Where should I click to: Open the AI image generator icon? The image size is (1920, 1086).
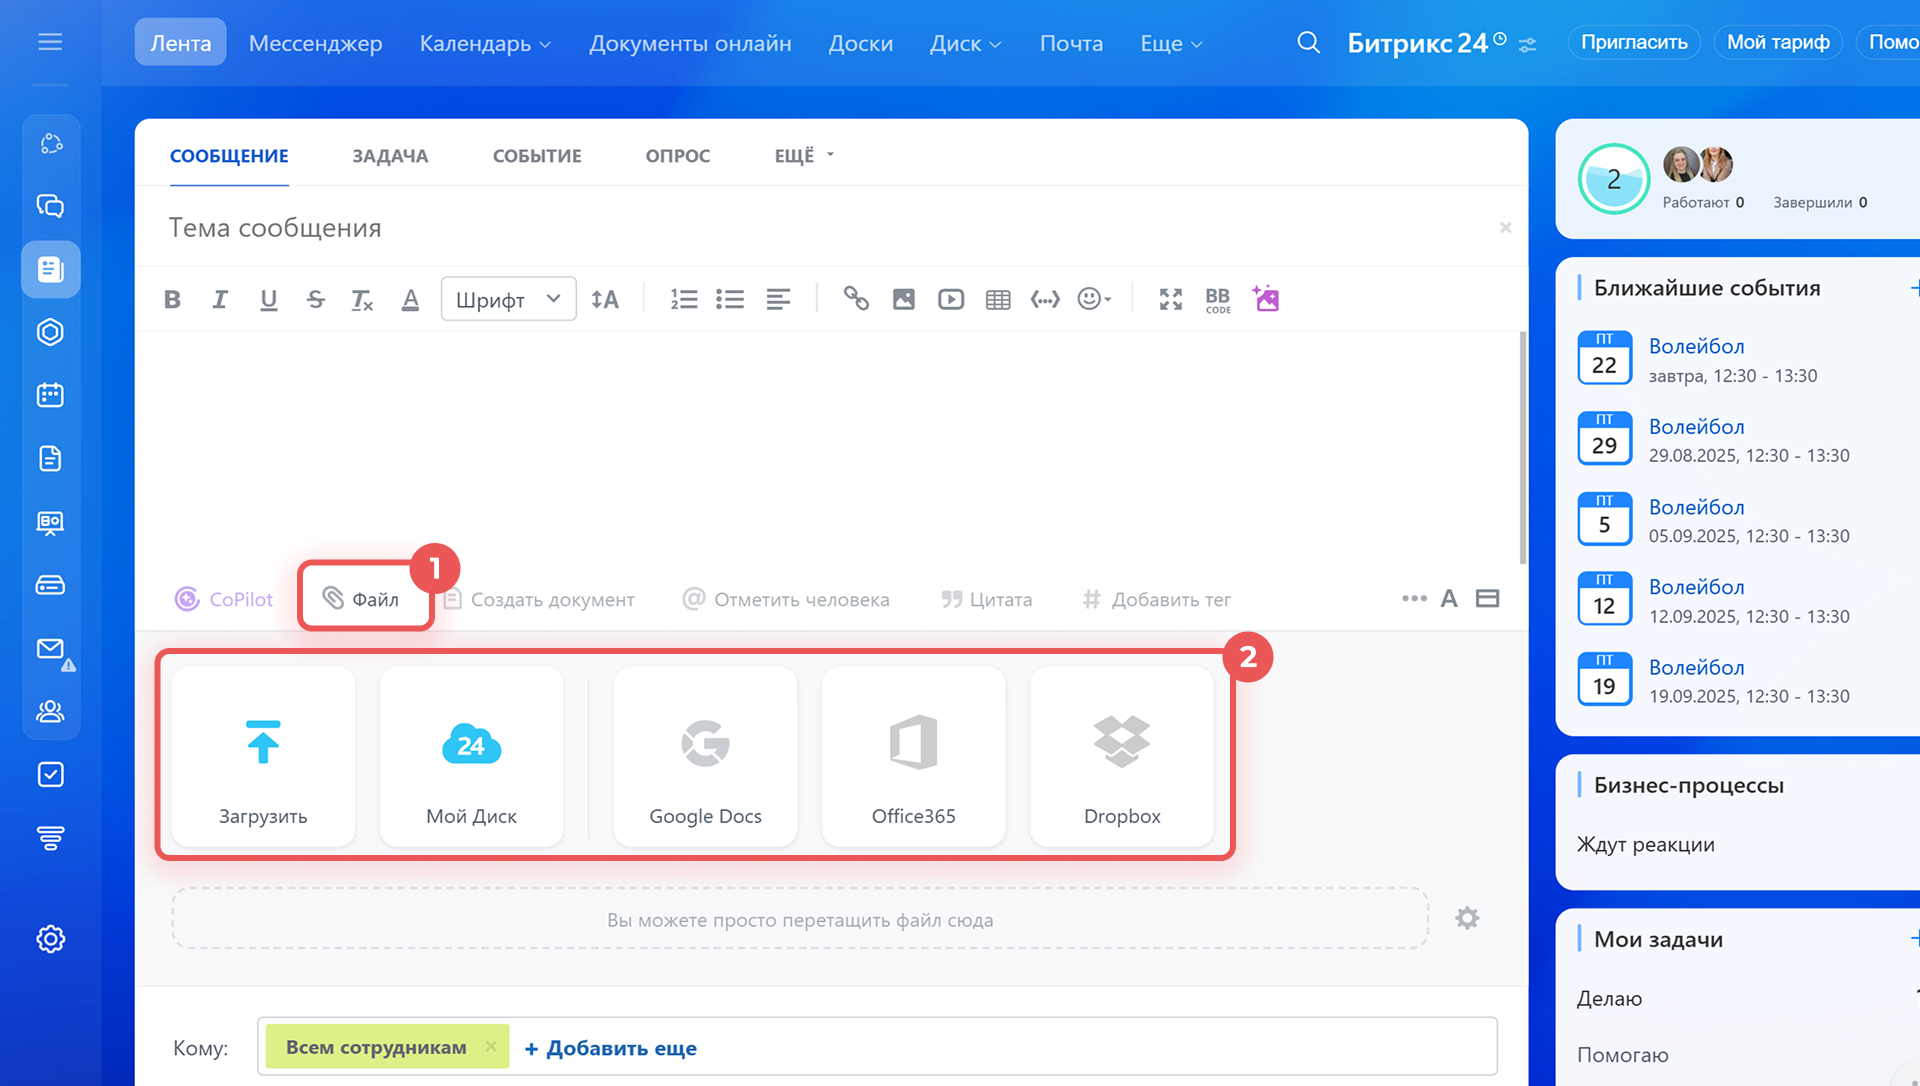[1266, 298]
